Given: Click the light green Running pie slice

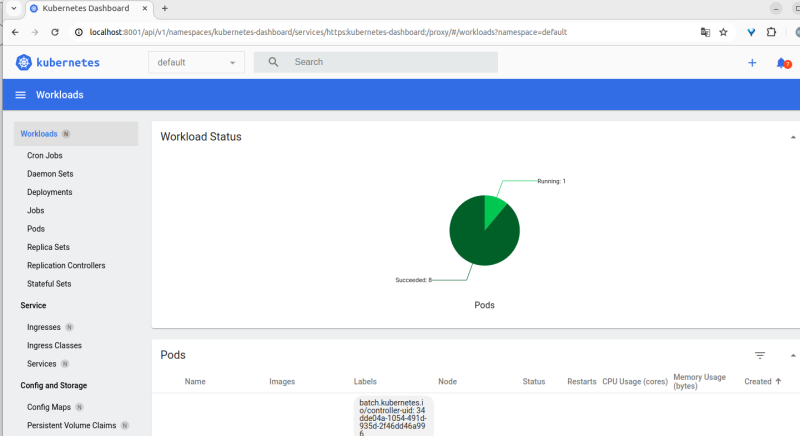Looking at the screenshot, I should coord(492,208).
